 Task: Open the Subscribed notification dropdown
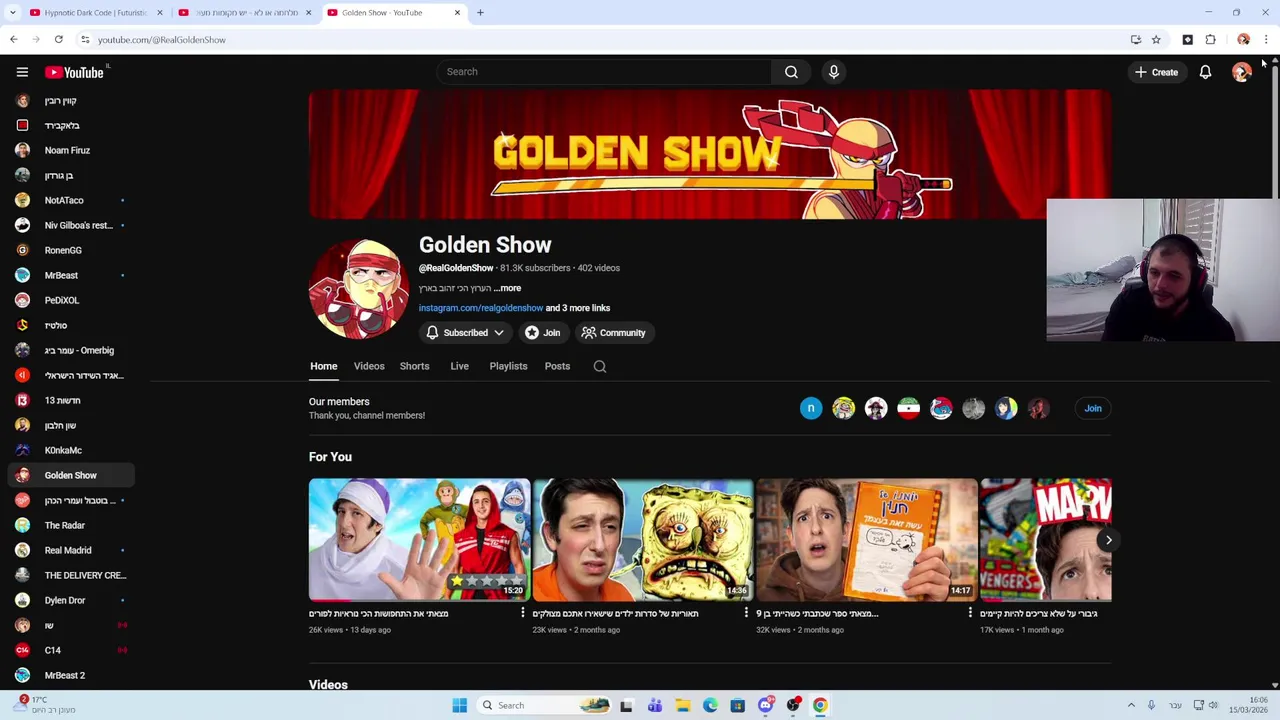(465, 333)
